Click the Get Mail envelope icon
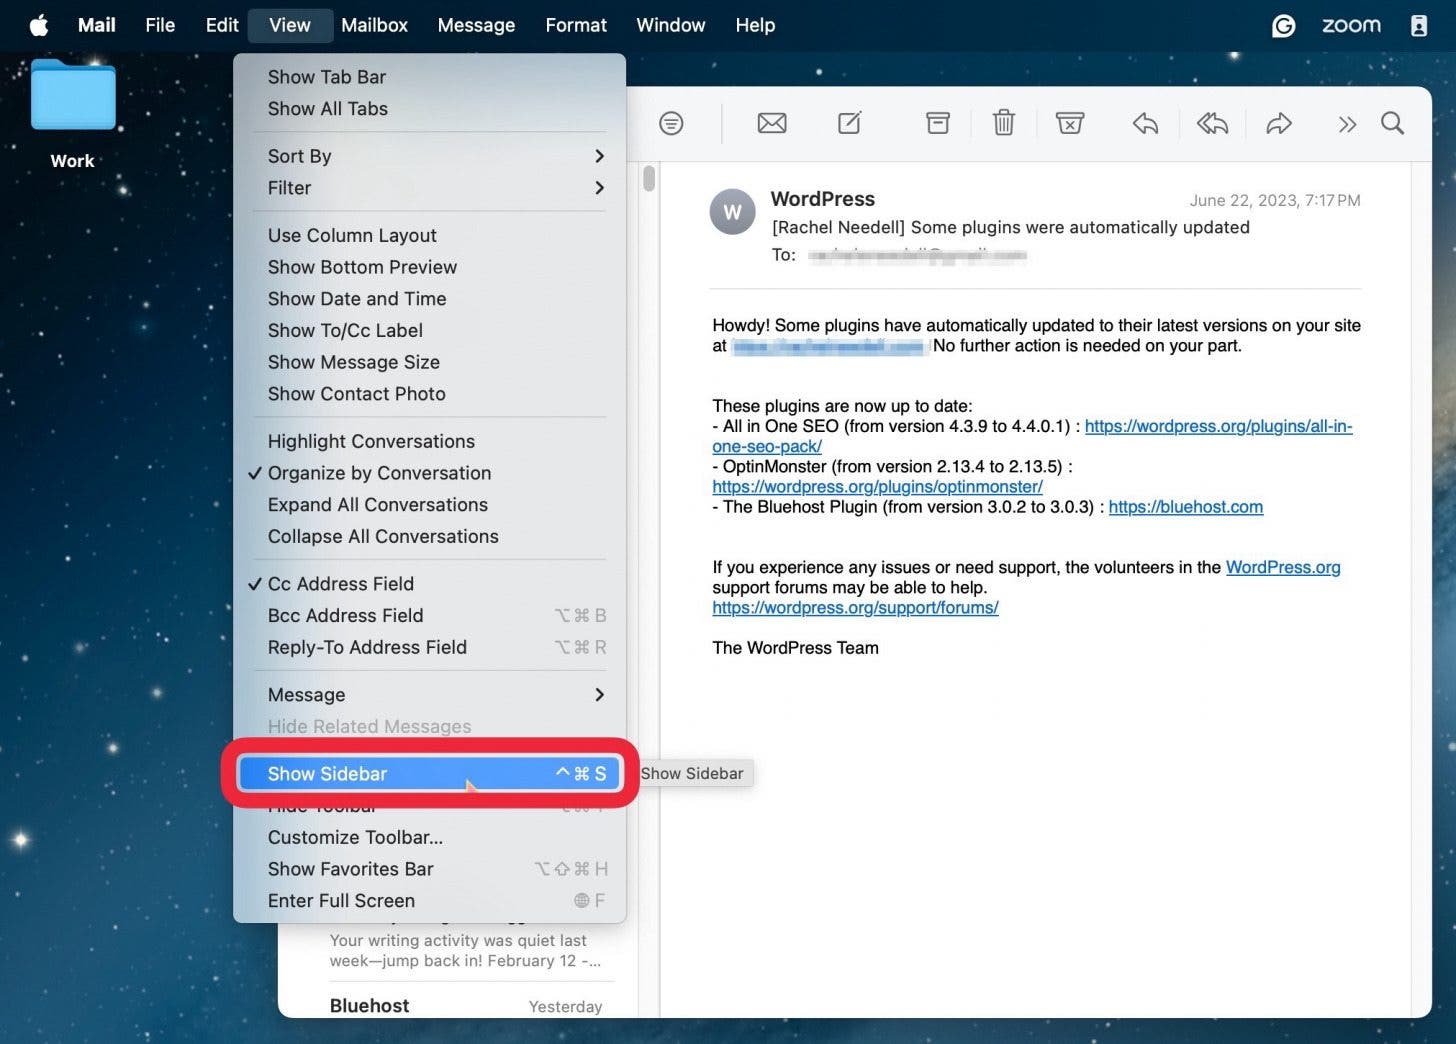Image resolution: width=1456 pixels, height=1044 pixels. click(x=772, y=123)
